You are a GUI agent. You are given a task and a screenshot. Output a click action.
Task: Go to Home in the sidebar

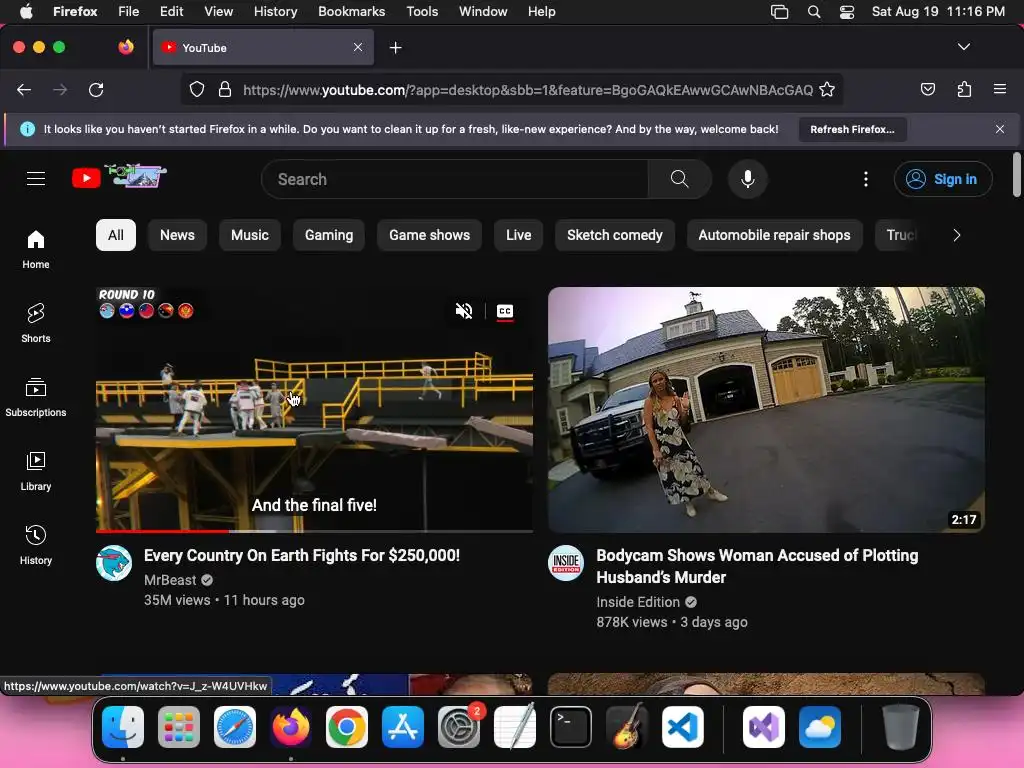pyautogui.click(x=36, y=249)
